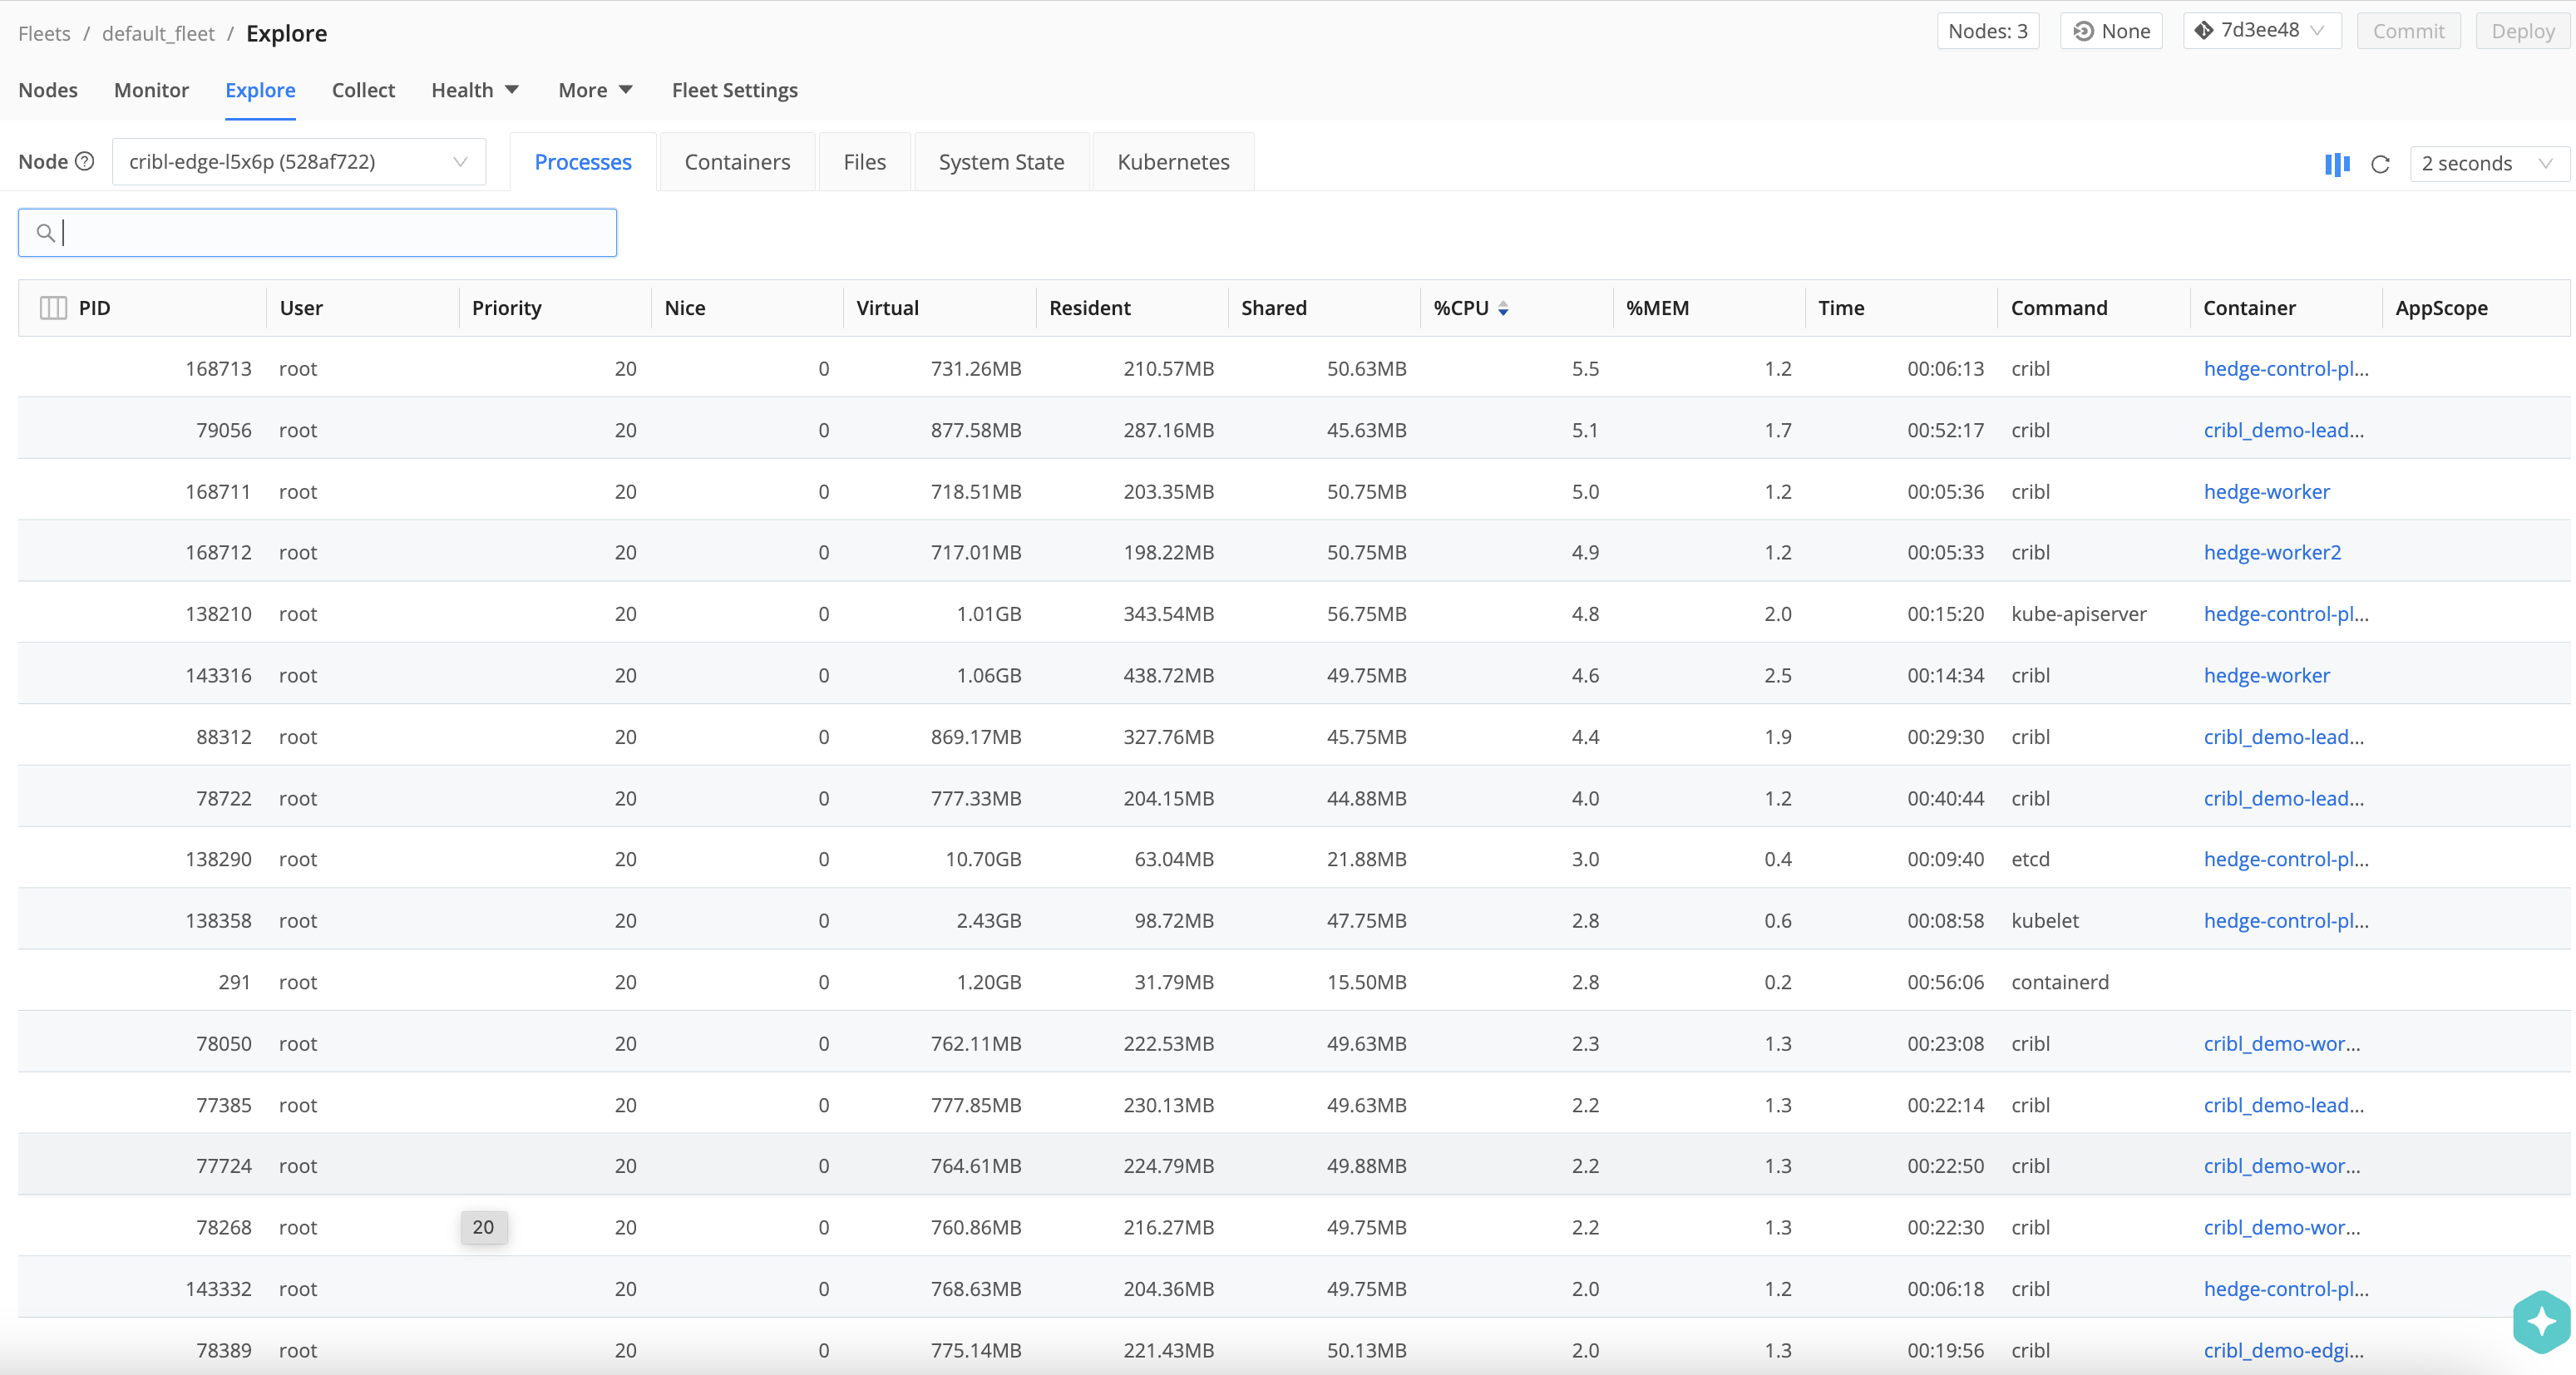This screenshot has width=2576, height=1375.
Task: Click the Node help question mark icon
Action: click(85, 161)
